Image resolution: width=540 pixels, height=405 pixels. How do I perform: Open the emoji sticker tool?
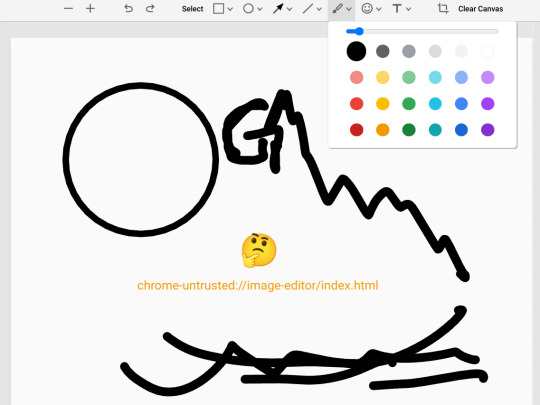tap(367, 9)
